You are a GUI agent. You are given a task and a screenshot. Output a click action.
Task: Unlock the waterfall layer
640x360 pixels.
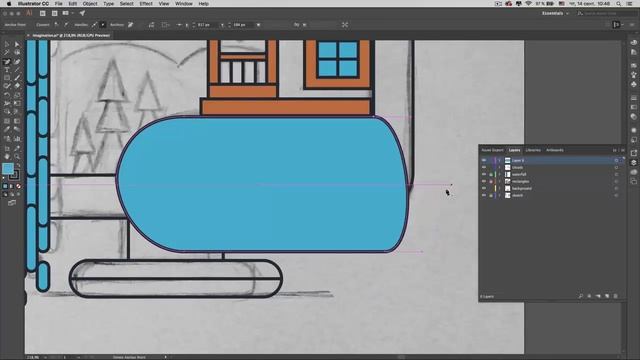pos(491,174)
